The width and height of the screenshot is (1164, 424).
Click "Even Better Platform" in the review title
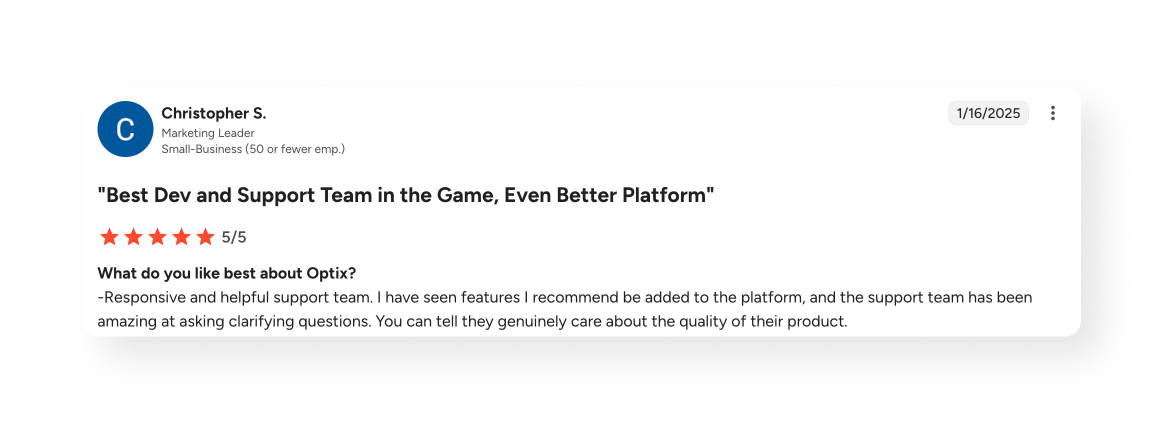pyautogui.click(x=608, y=195)
